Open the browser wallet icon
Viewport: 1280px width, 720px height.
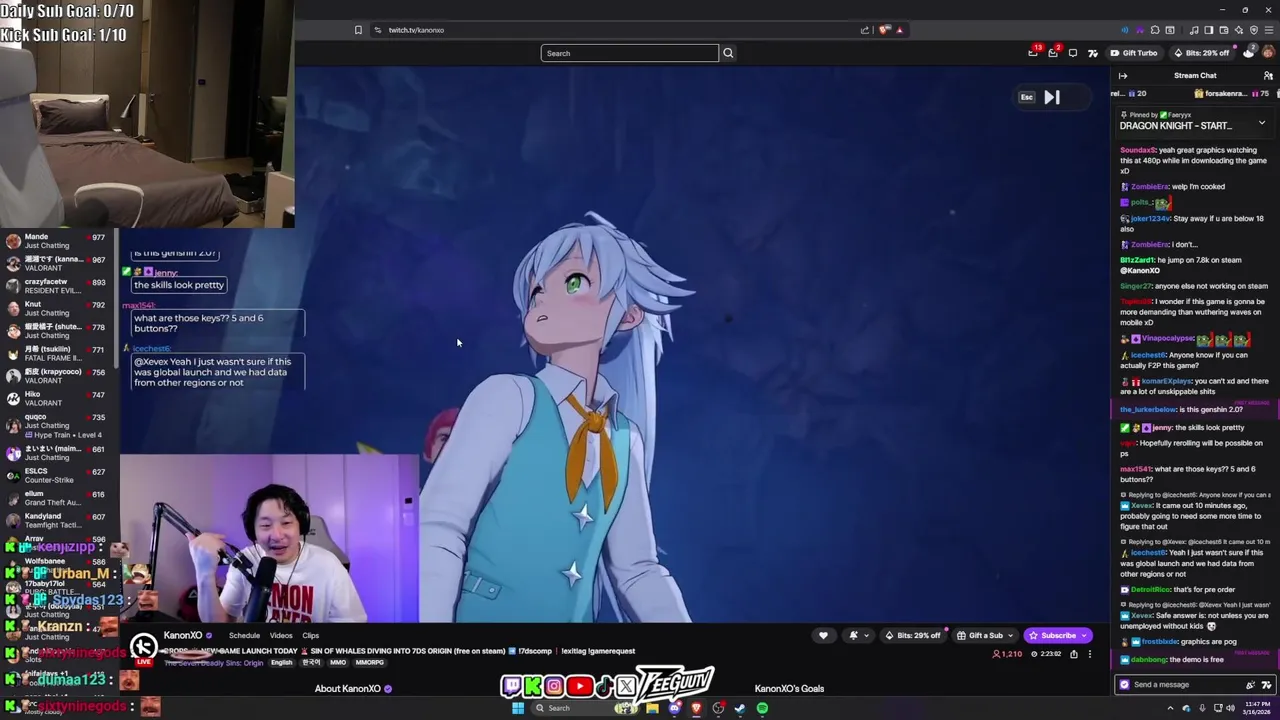(1223, 30)
